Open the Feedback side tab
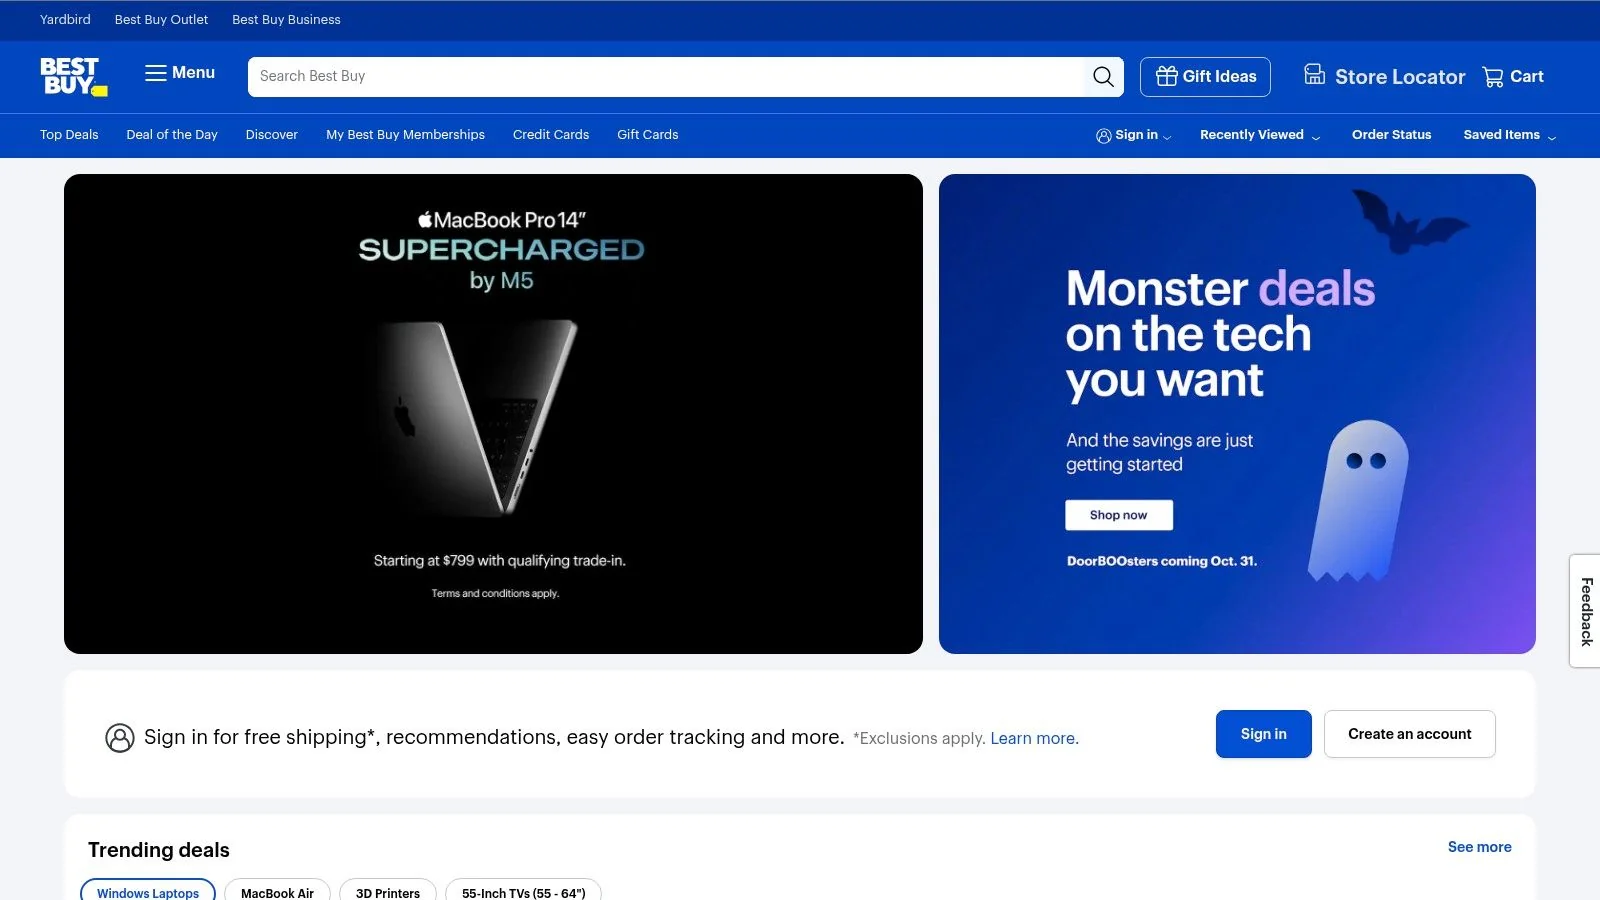Viewport: 1600px width, 900px height. 1585,611
